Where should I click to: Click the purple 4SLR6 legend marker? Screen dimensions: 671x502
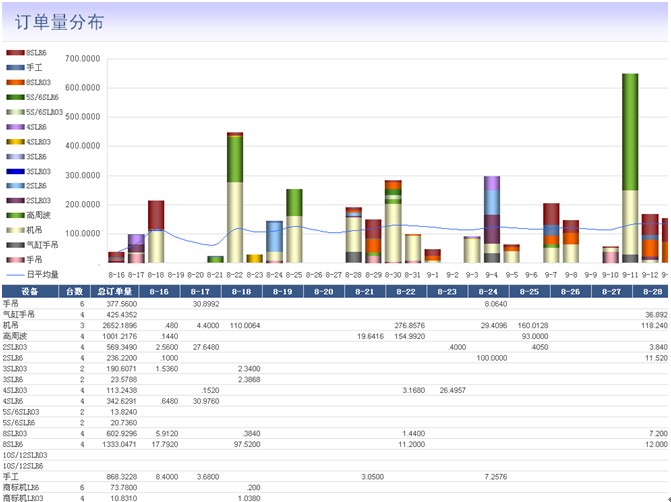[x=14, y=127]
